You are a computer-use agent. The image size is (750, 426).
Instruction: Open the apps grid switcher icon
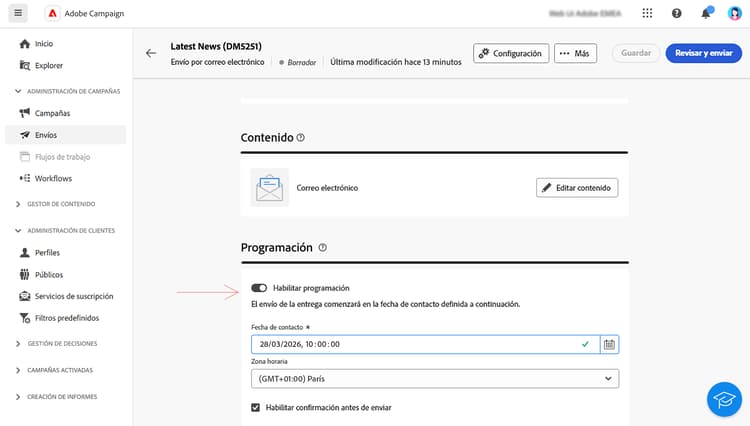[647, 13]
